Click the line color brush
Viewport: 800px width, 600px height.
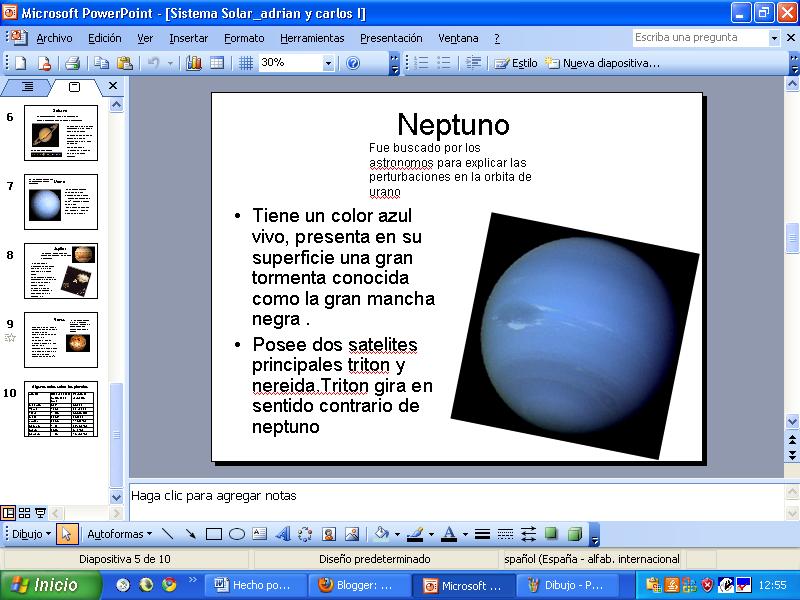415,534
